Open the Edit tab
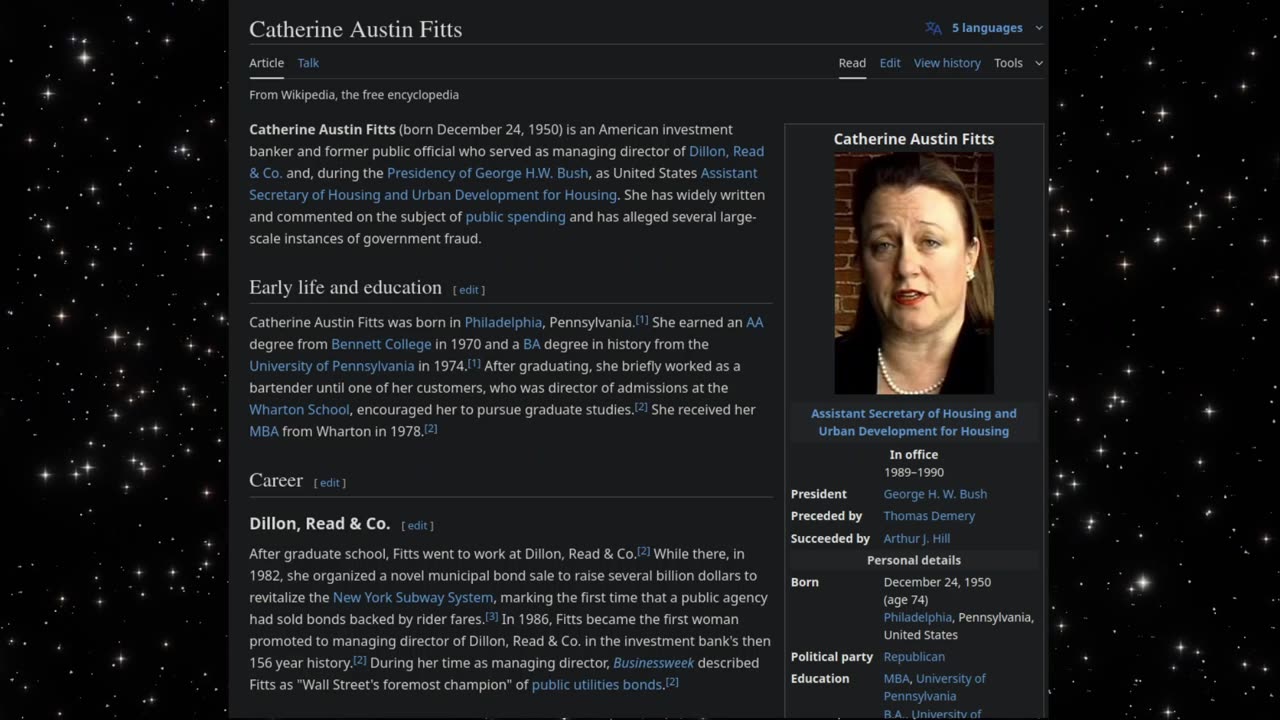Image resolution: width=1280 pixels, height=720 pixels. pos(890,63)
